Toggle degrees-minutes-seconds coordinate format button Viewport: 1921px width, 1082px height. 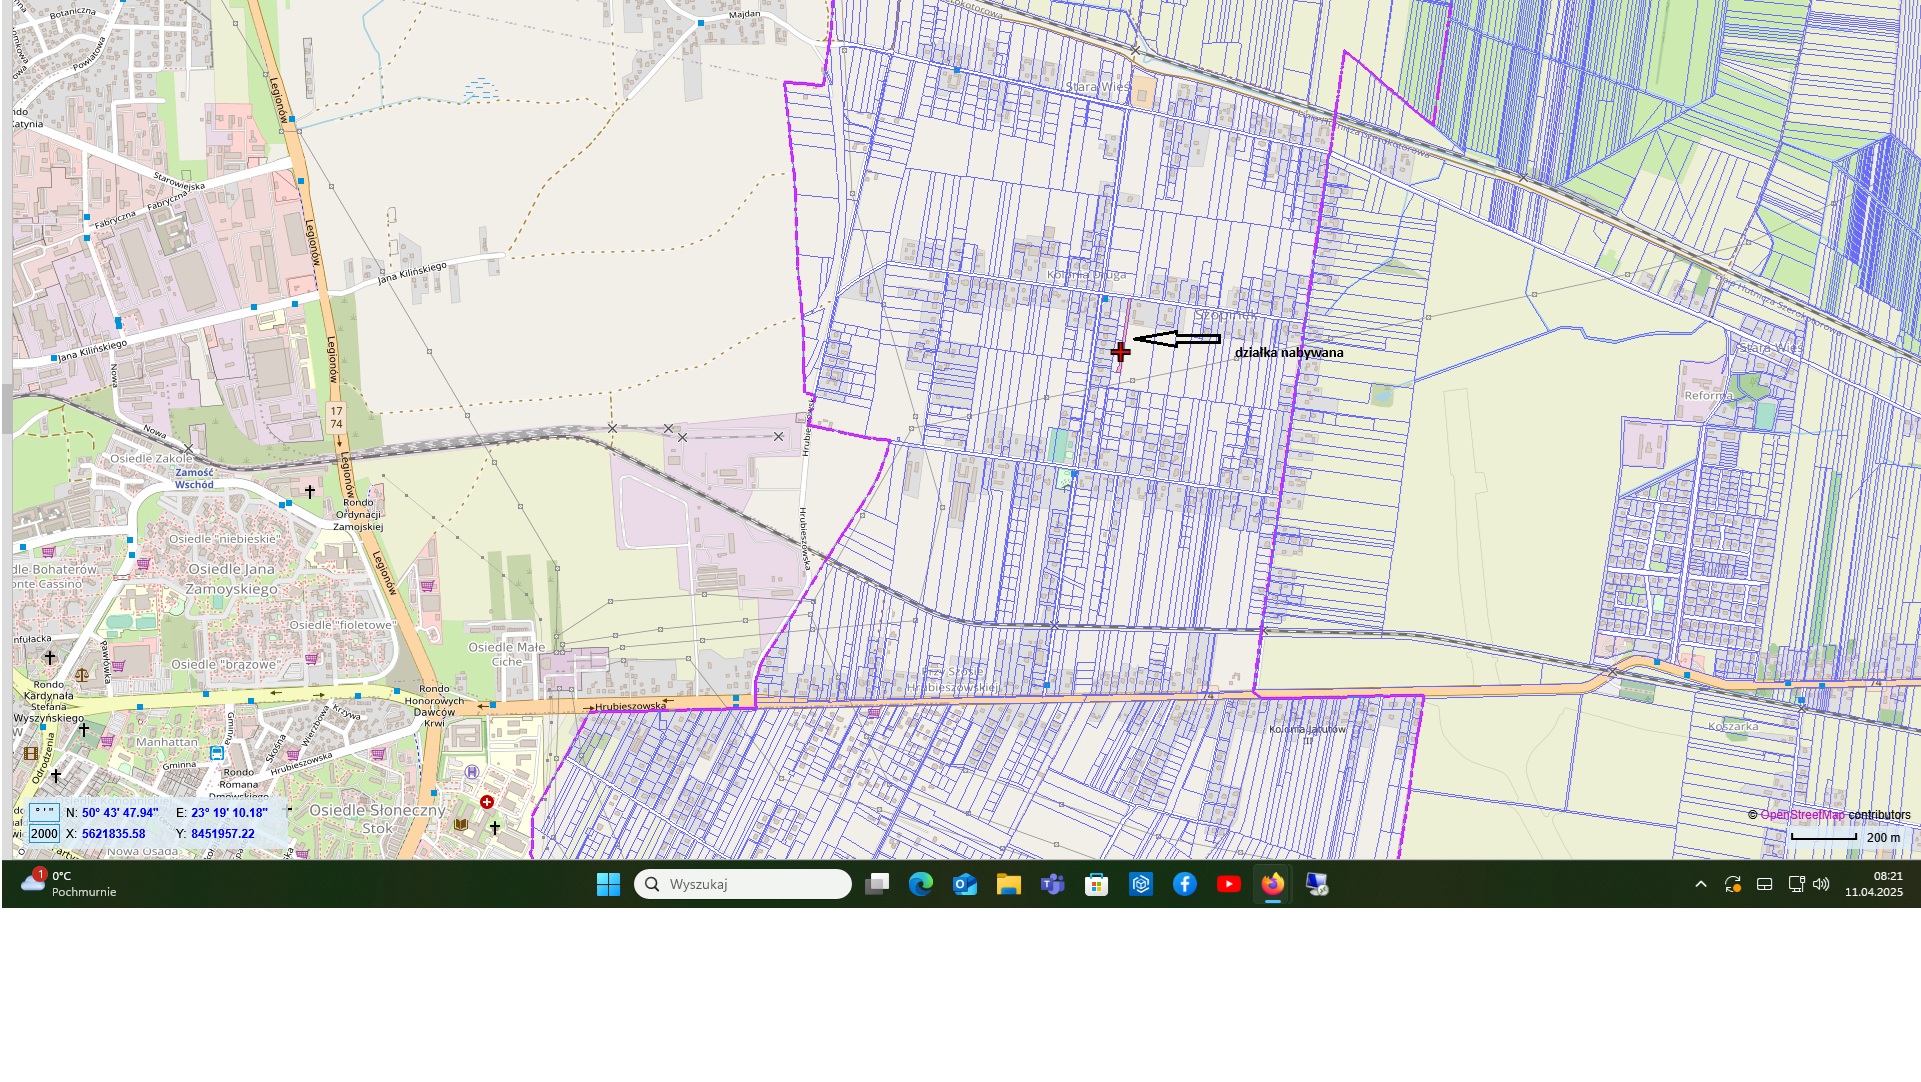[x=44, y=813]
